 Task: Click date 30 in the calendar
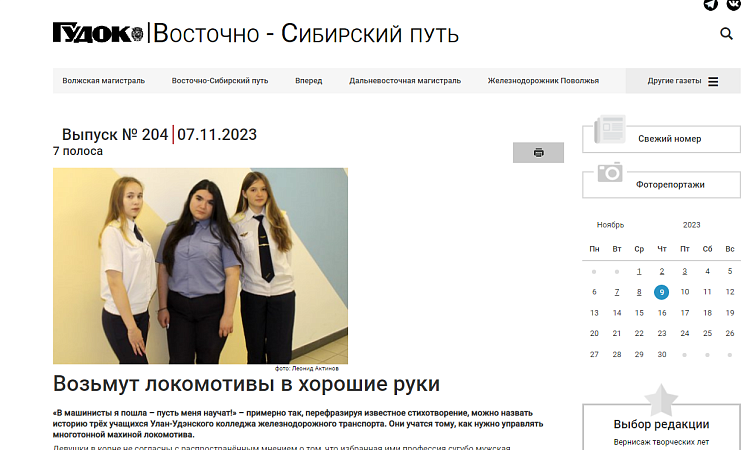point(662,354)
